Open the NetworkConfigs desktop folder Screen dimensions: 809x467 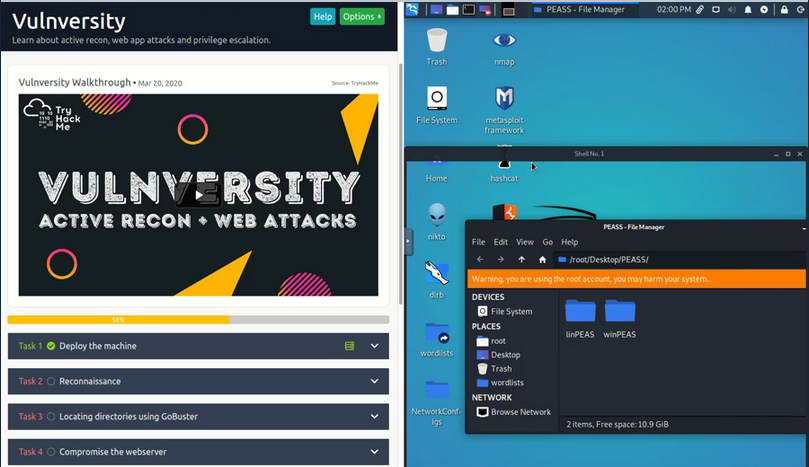436,402
